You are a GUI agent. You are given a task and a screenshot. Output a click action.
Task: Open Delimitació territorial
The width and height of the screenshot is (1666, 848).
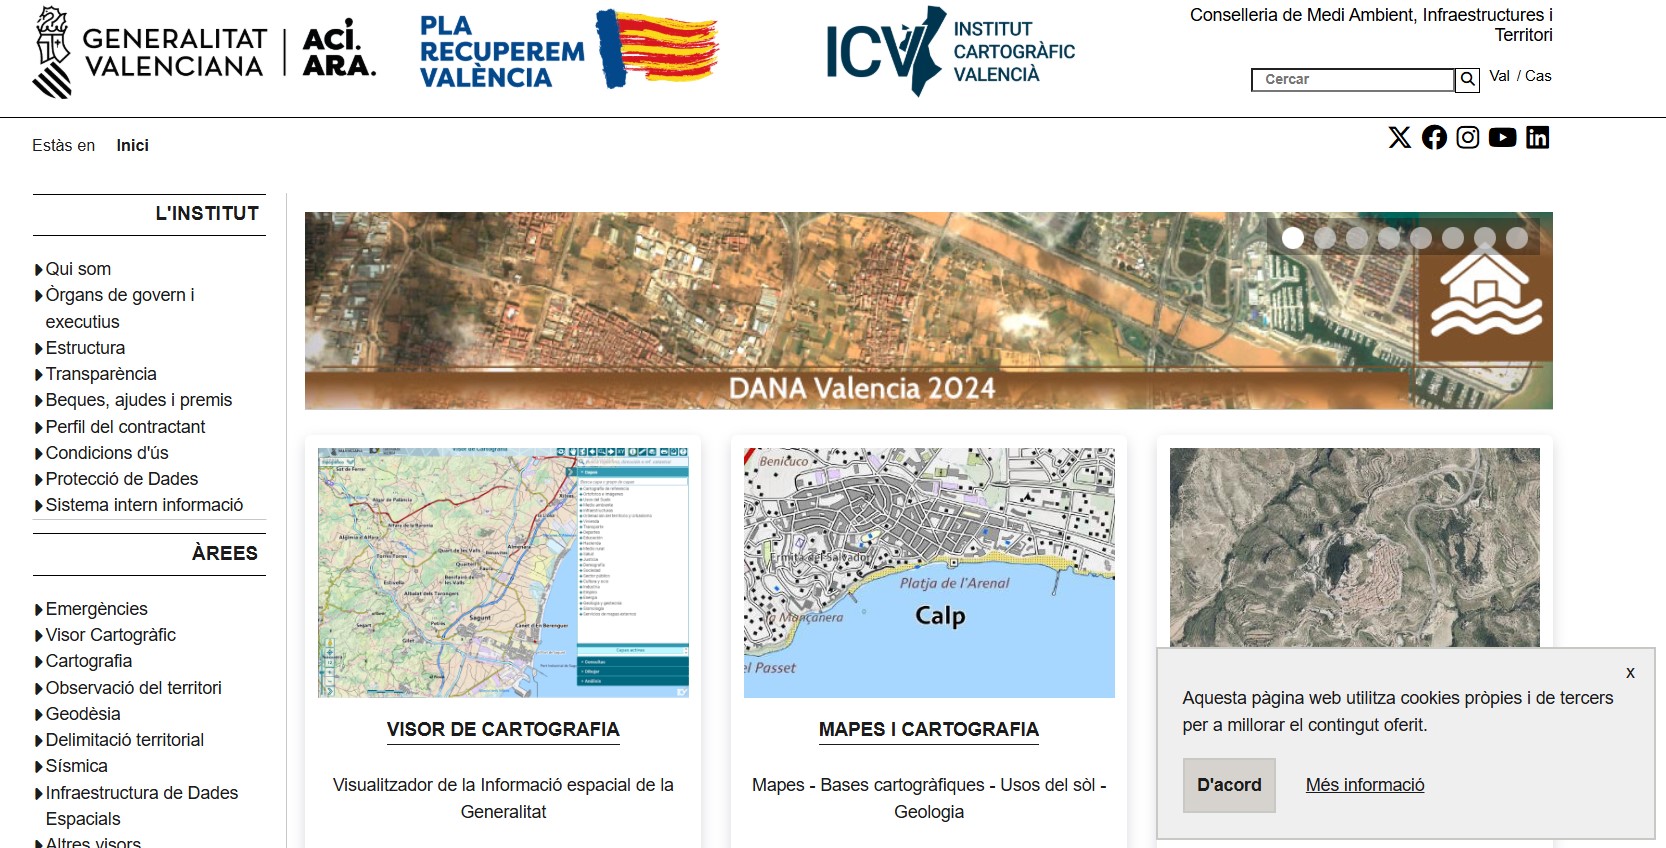(125, 740)
